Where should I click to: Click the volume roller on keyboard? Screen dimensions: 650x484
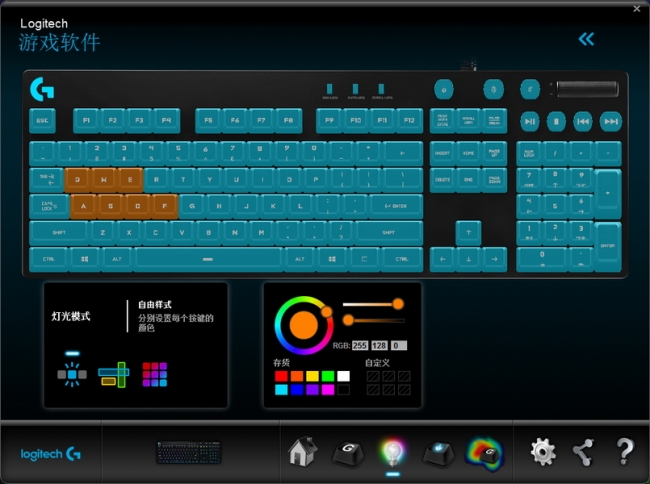coord(587,89)
